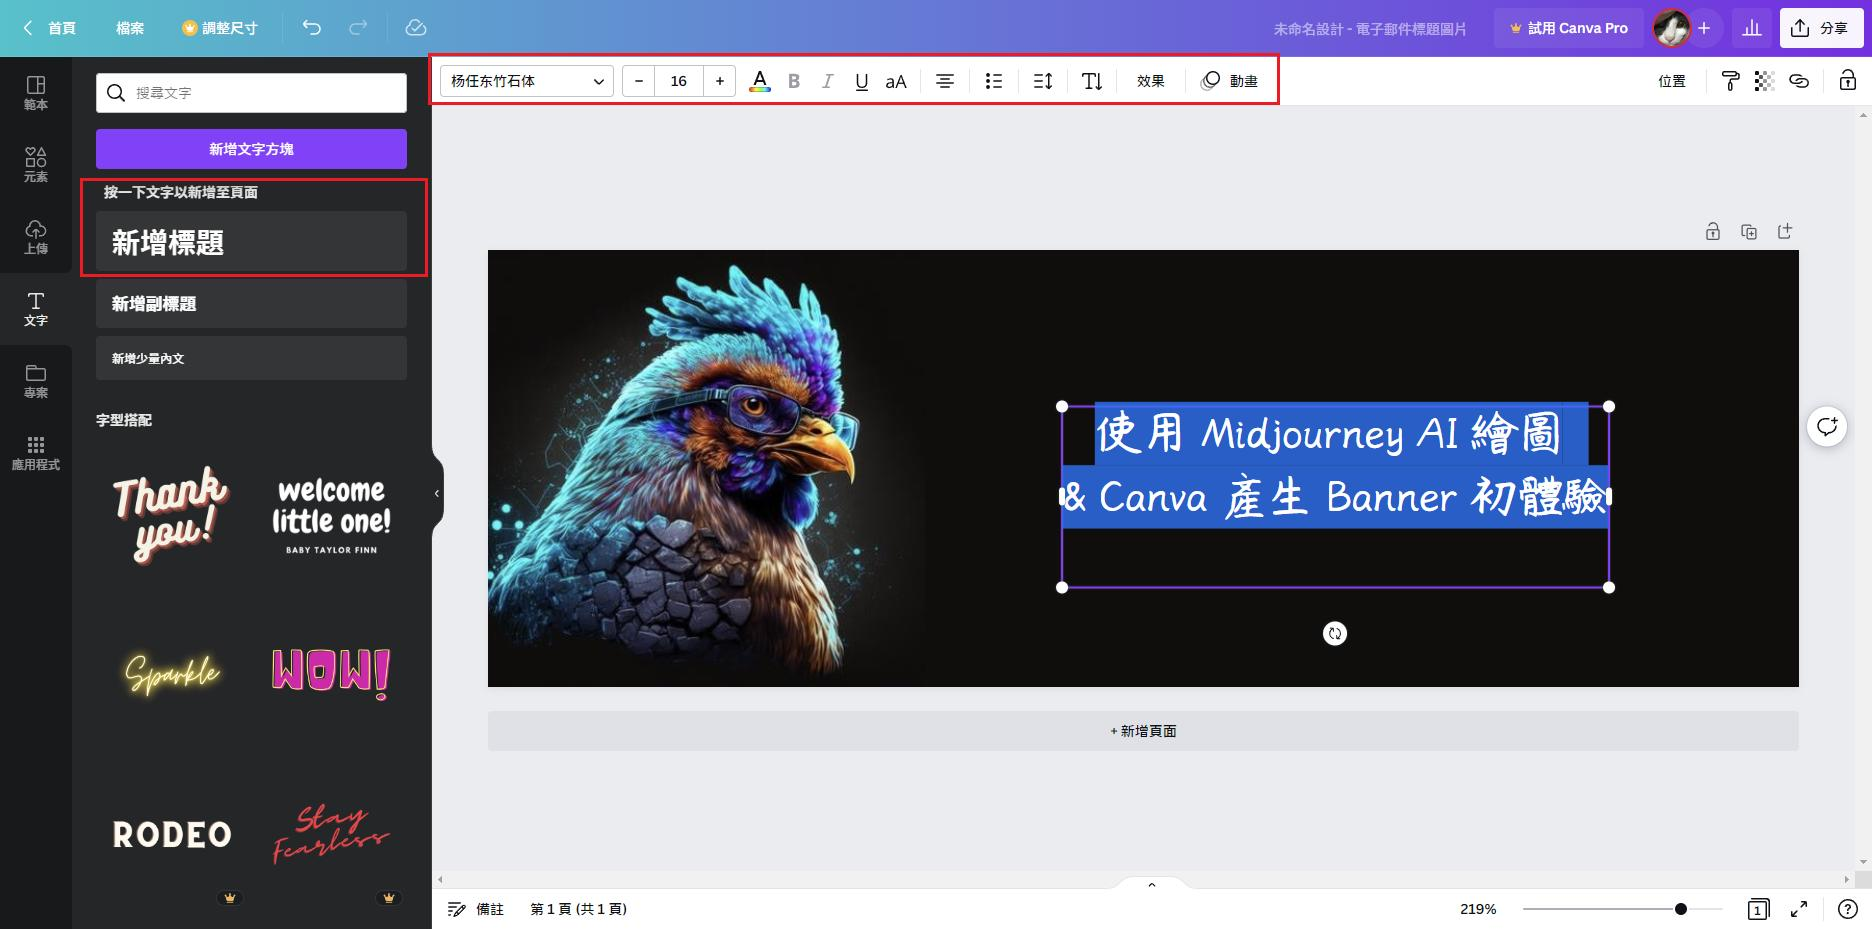Open the 元素 elements sidebar tab

(x=36, y=165)
